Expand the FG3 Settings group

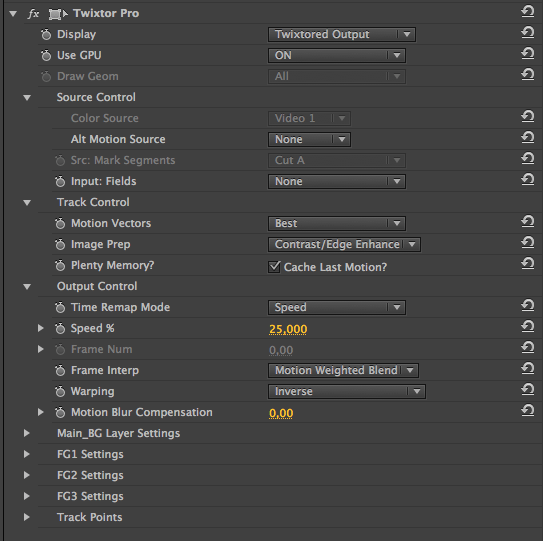(x=27, y=496)
